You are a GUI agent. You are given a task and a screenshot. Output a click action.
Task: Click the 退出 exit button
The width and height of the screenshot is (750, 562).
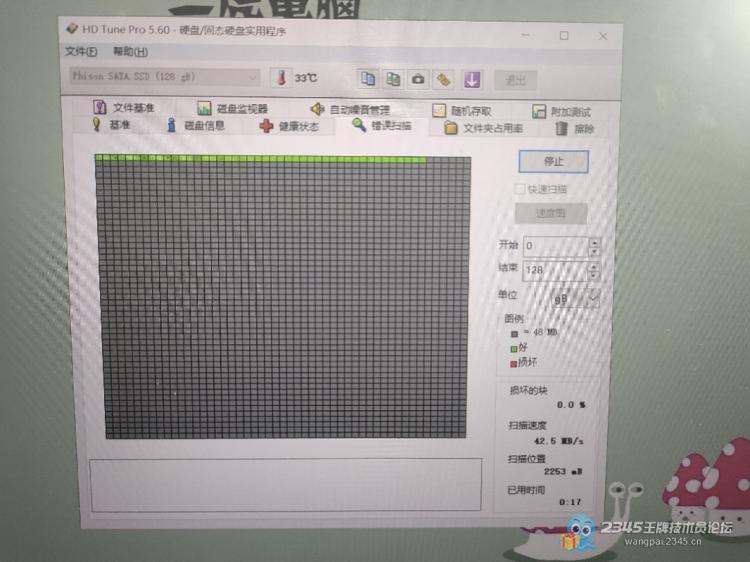(515, 80)
